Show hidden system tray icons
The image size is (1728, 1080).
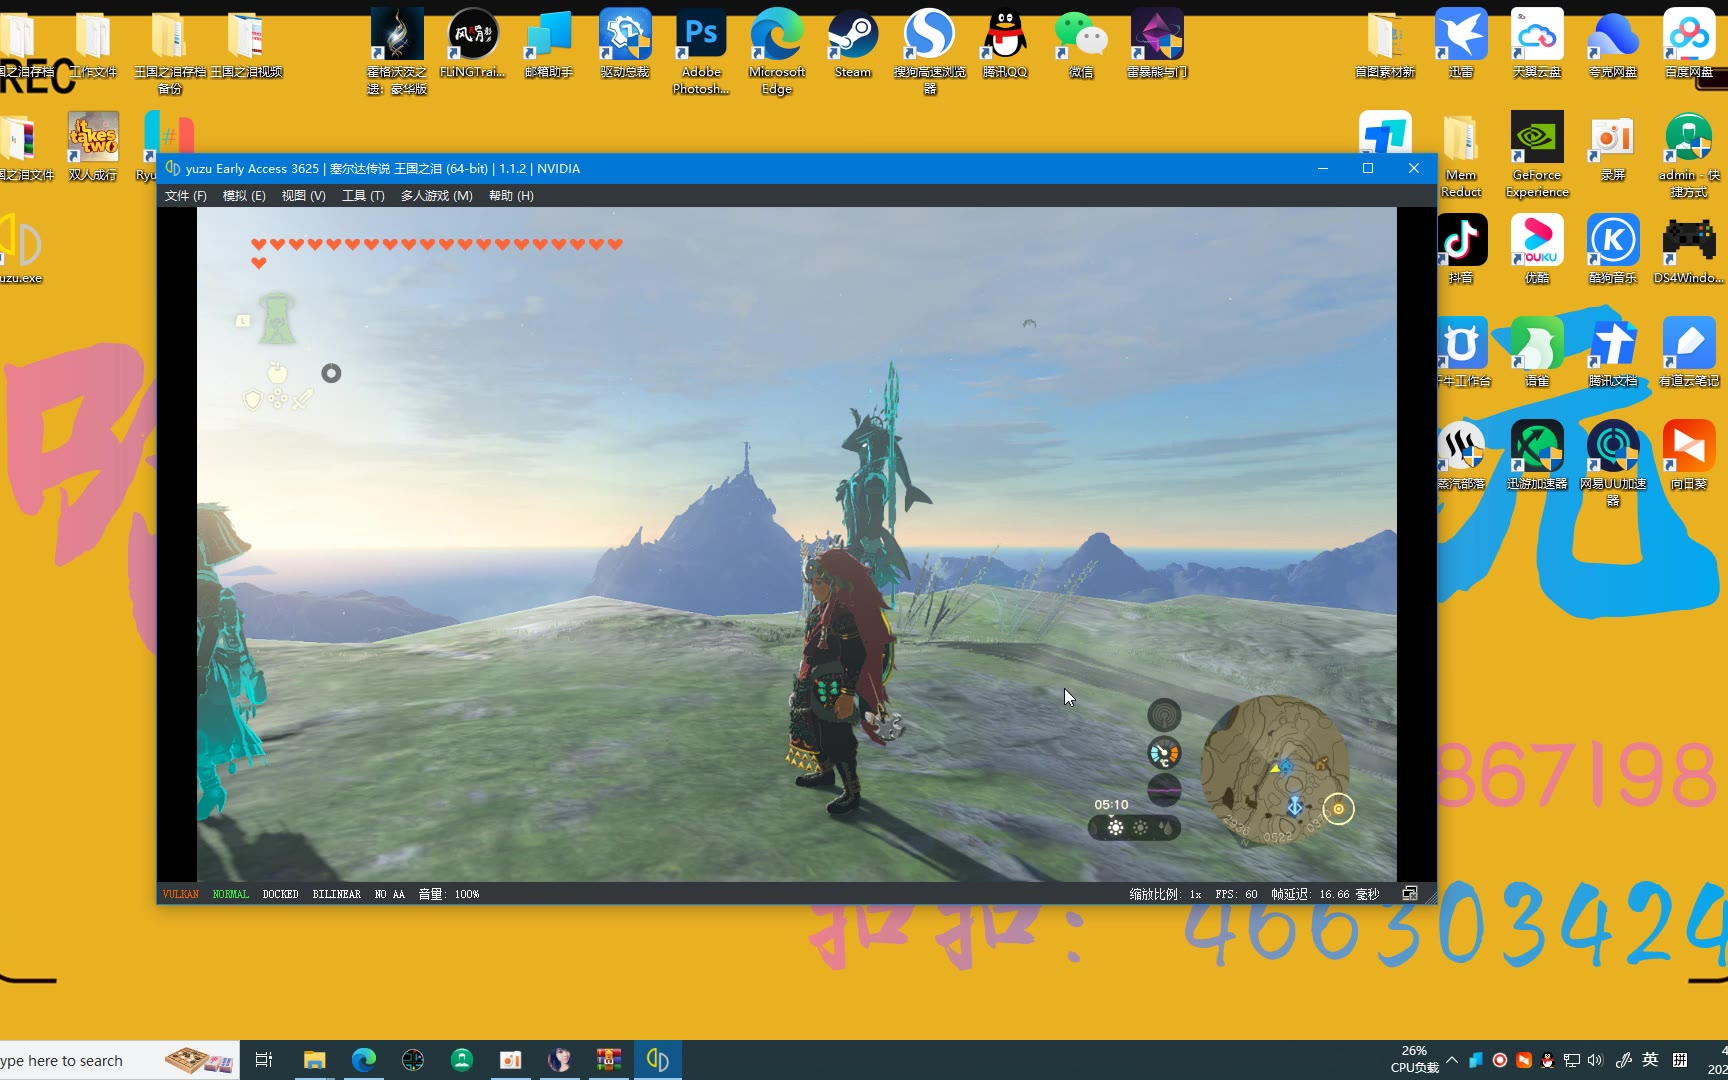(x=1452, y=1060)
